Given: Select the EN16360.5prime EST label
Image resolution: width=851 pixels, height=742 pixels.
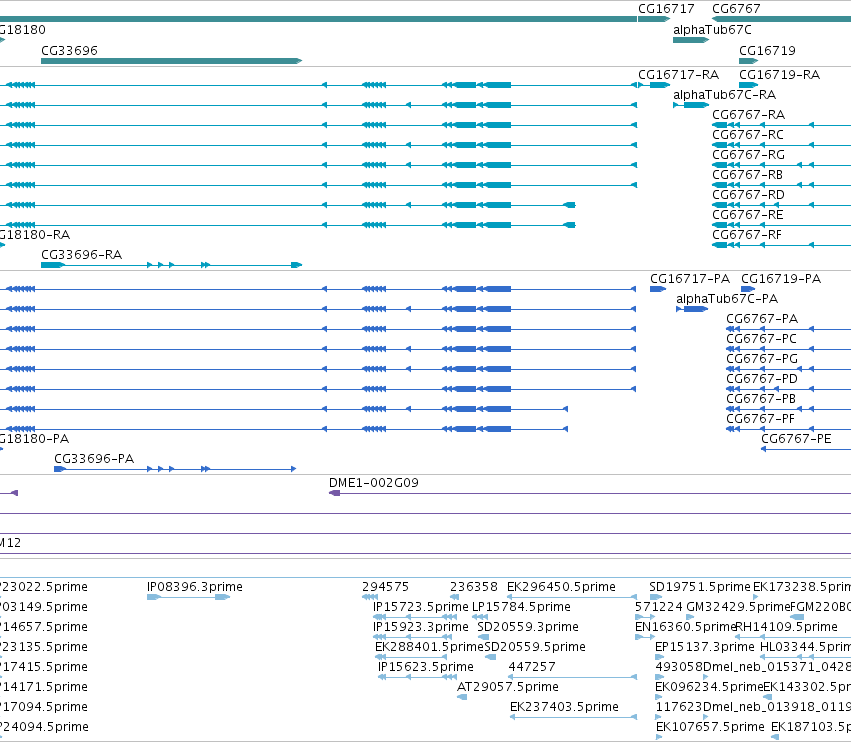Looking at the screenshot, I should [x=685, y=627].
